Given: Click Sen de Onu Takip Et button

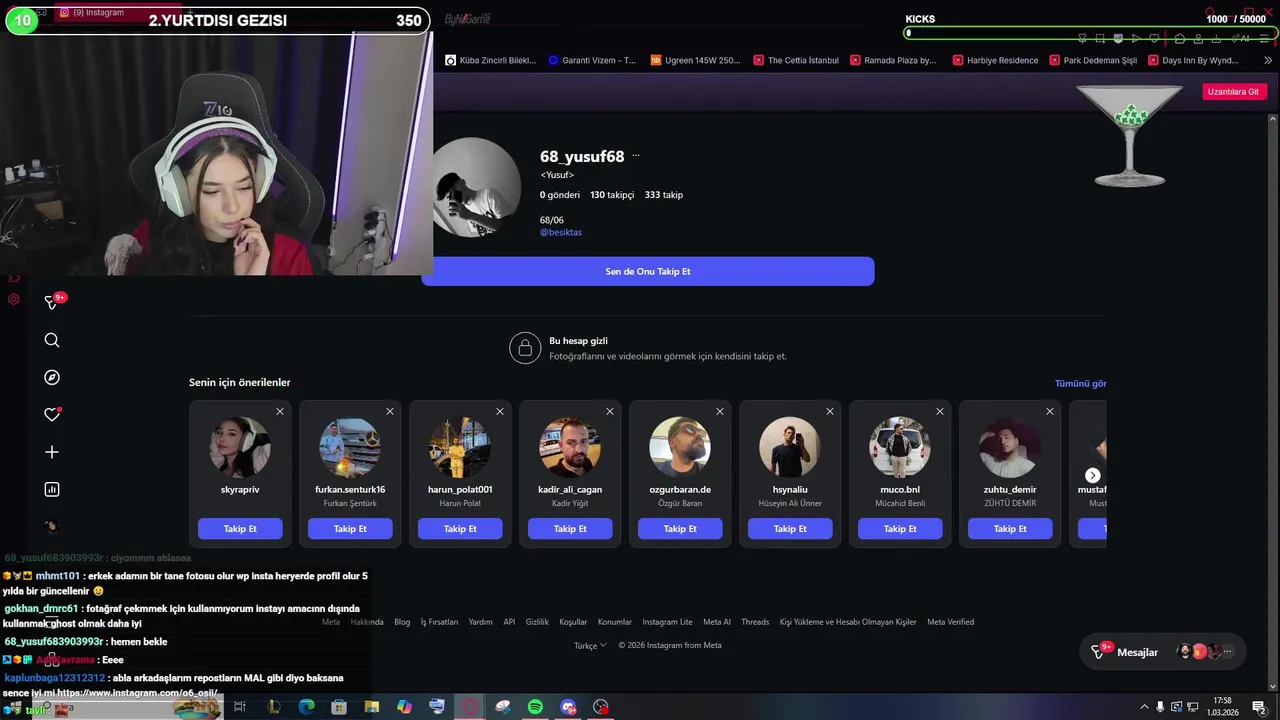Looking at the screenshot, I should [648, 271].
